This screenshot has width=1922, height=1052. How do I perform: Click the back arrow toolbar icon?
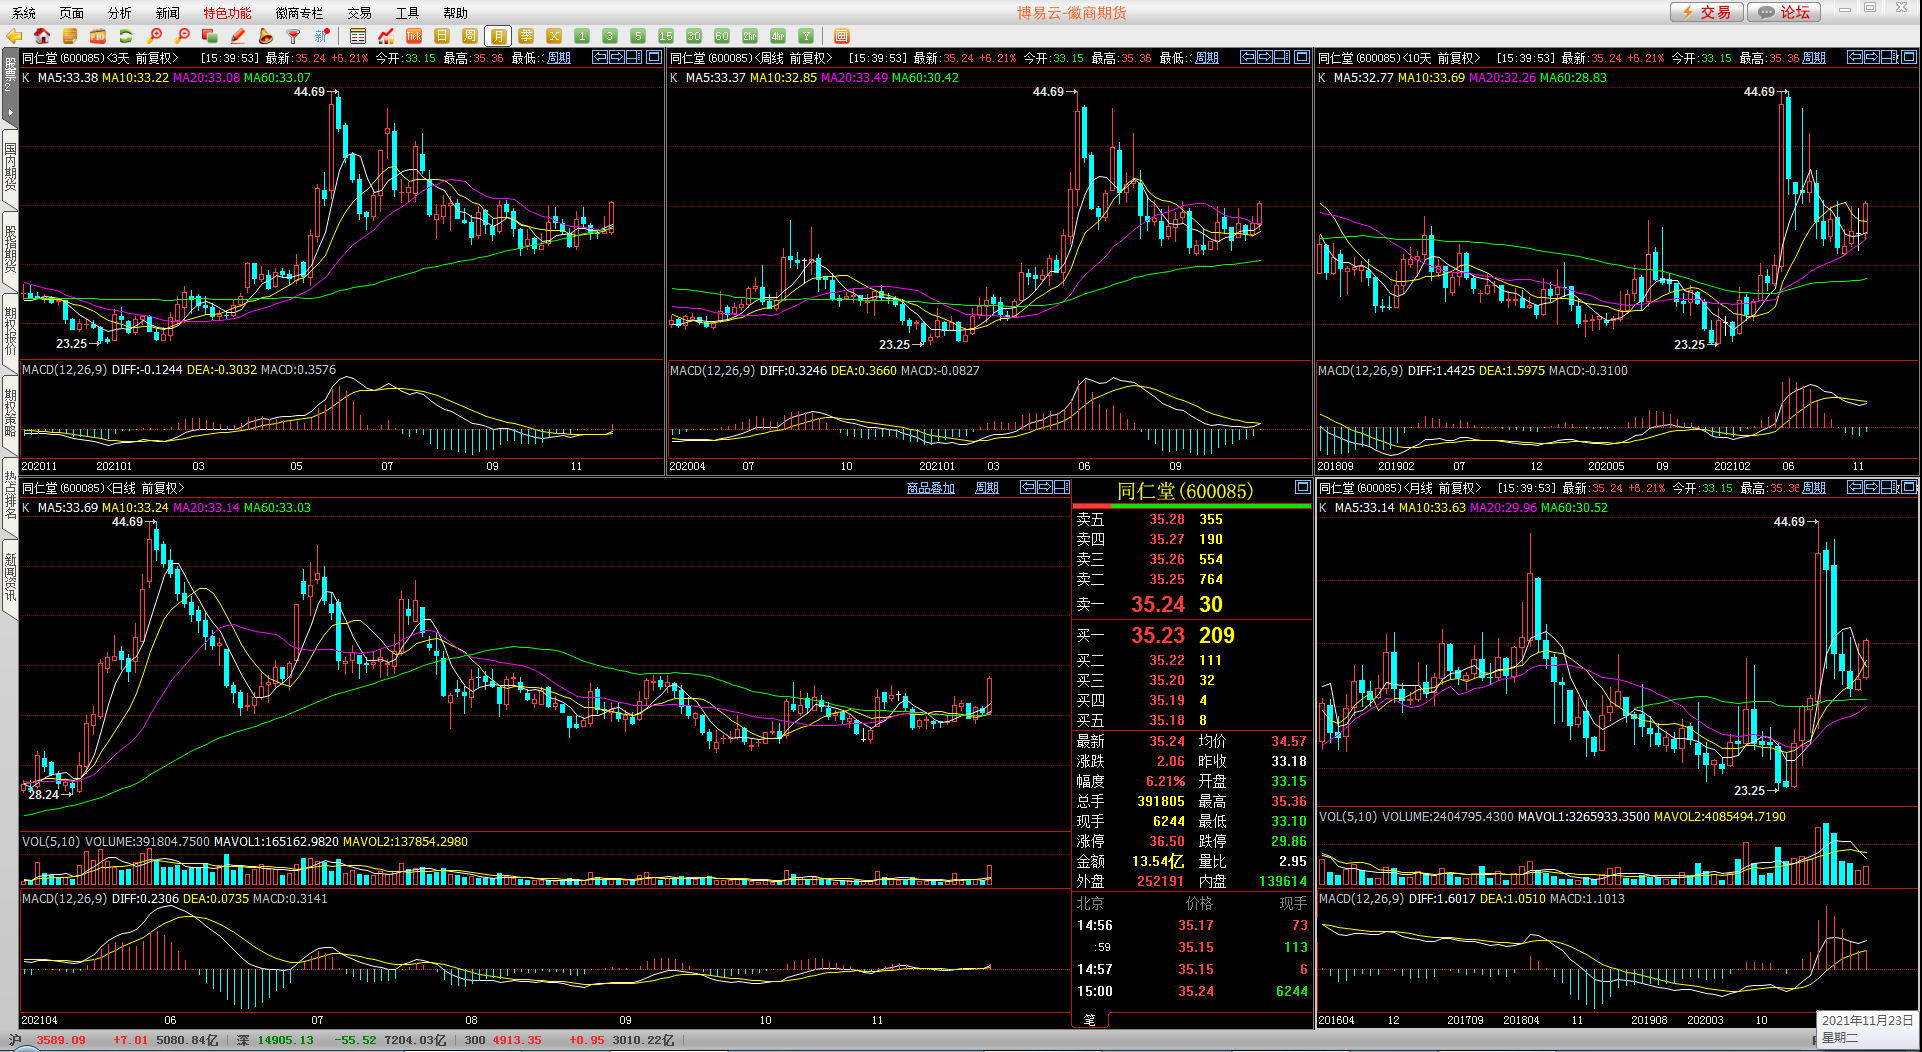[x=14, y=36]
